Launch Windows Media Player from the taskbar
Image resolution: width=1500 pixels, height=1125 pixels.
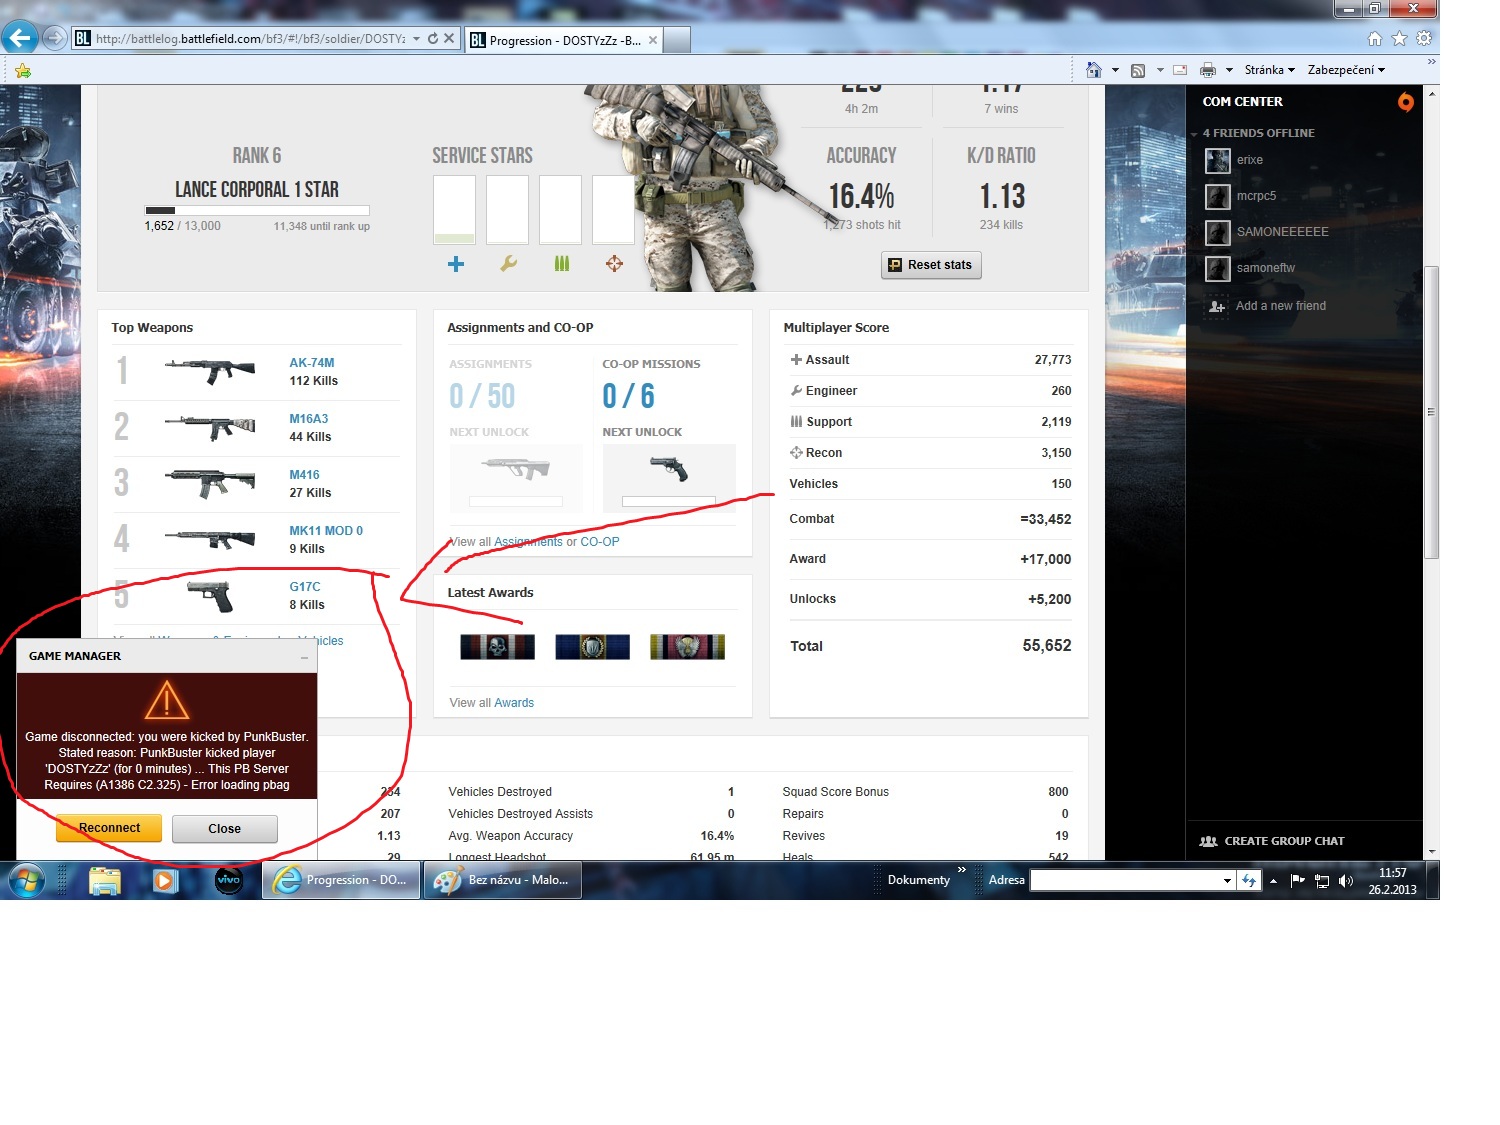point(165,881)
